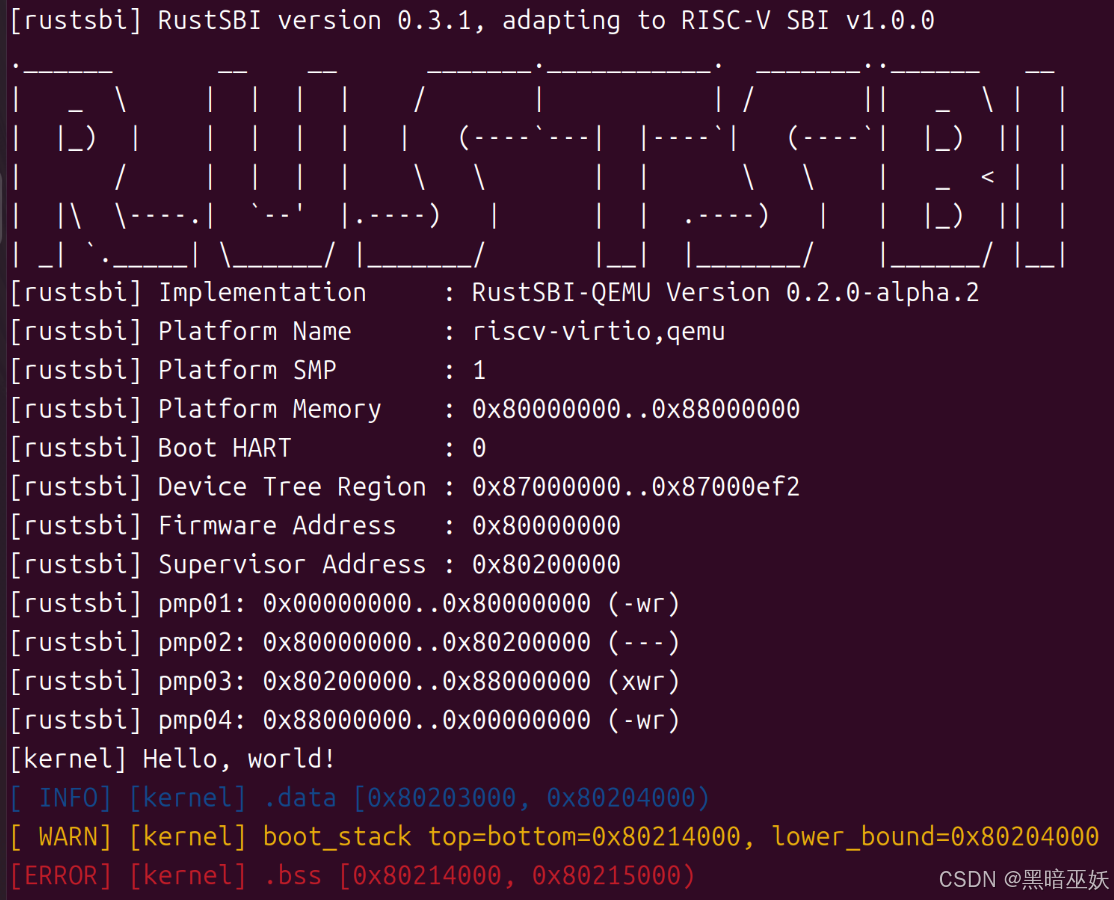Click the pmp02 line with (---)
The width and height of the screenshot is (1114, 900).
coord(345,643)
